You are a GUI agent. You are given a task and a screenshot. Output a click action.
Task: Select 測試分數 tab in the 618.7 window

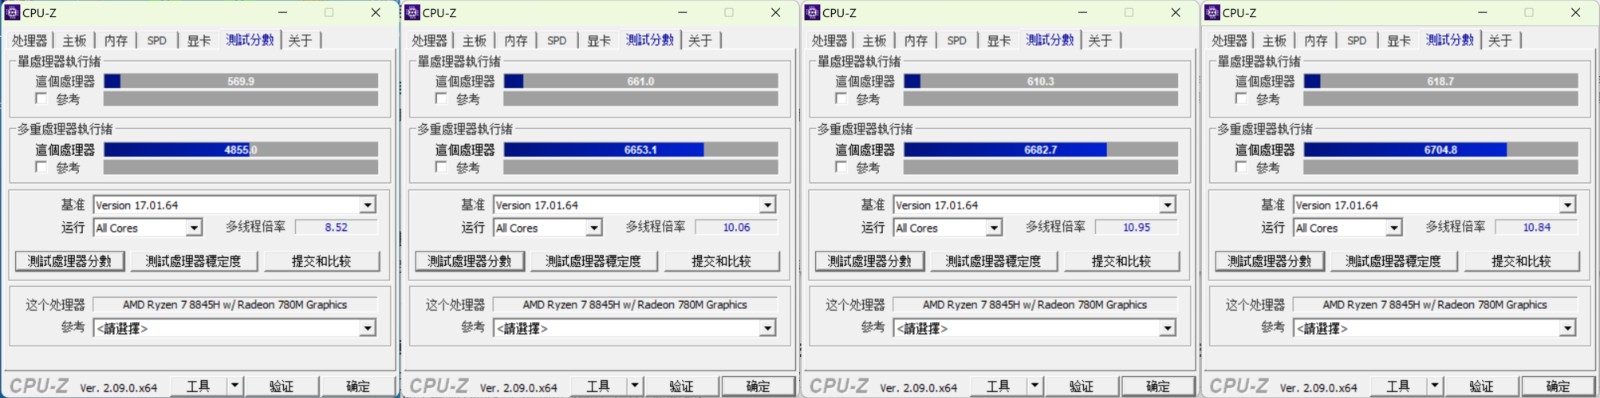(1450, 40)
